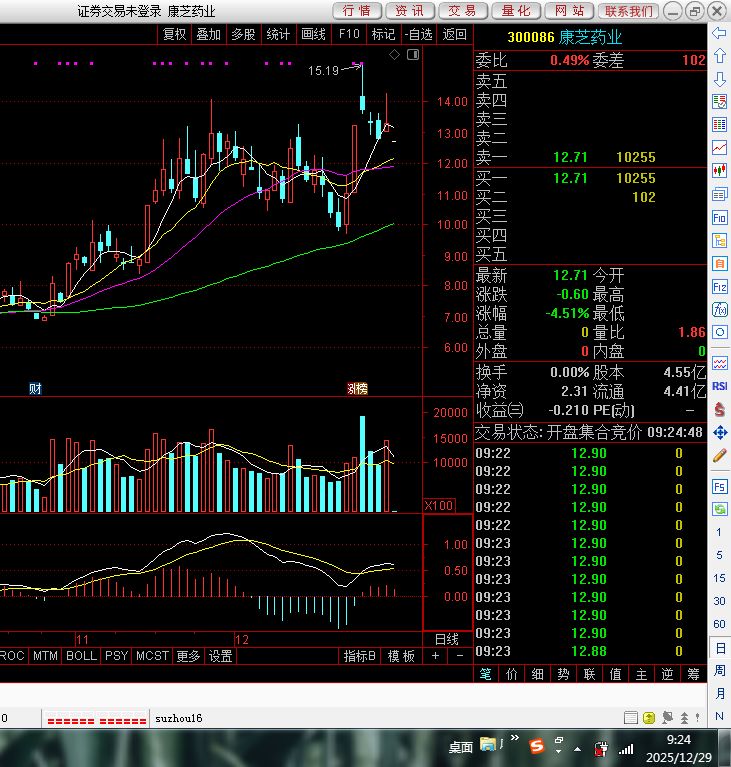
Task: Select the BOLL indicator button
Action: click(x=81, y=656)
